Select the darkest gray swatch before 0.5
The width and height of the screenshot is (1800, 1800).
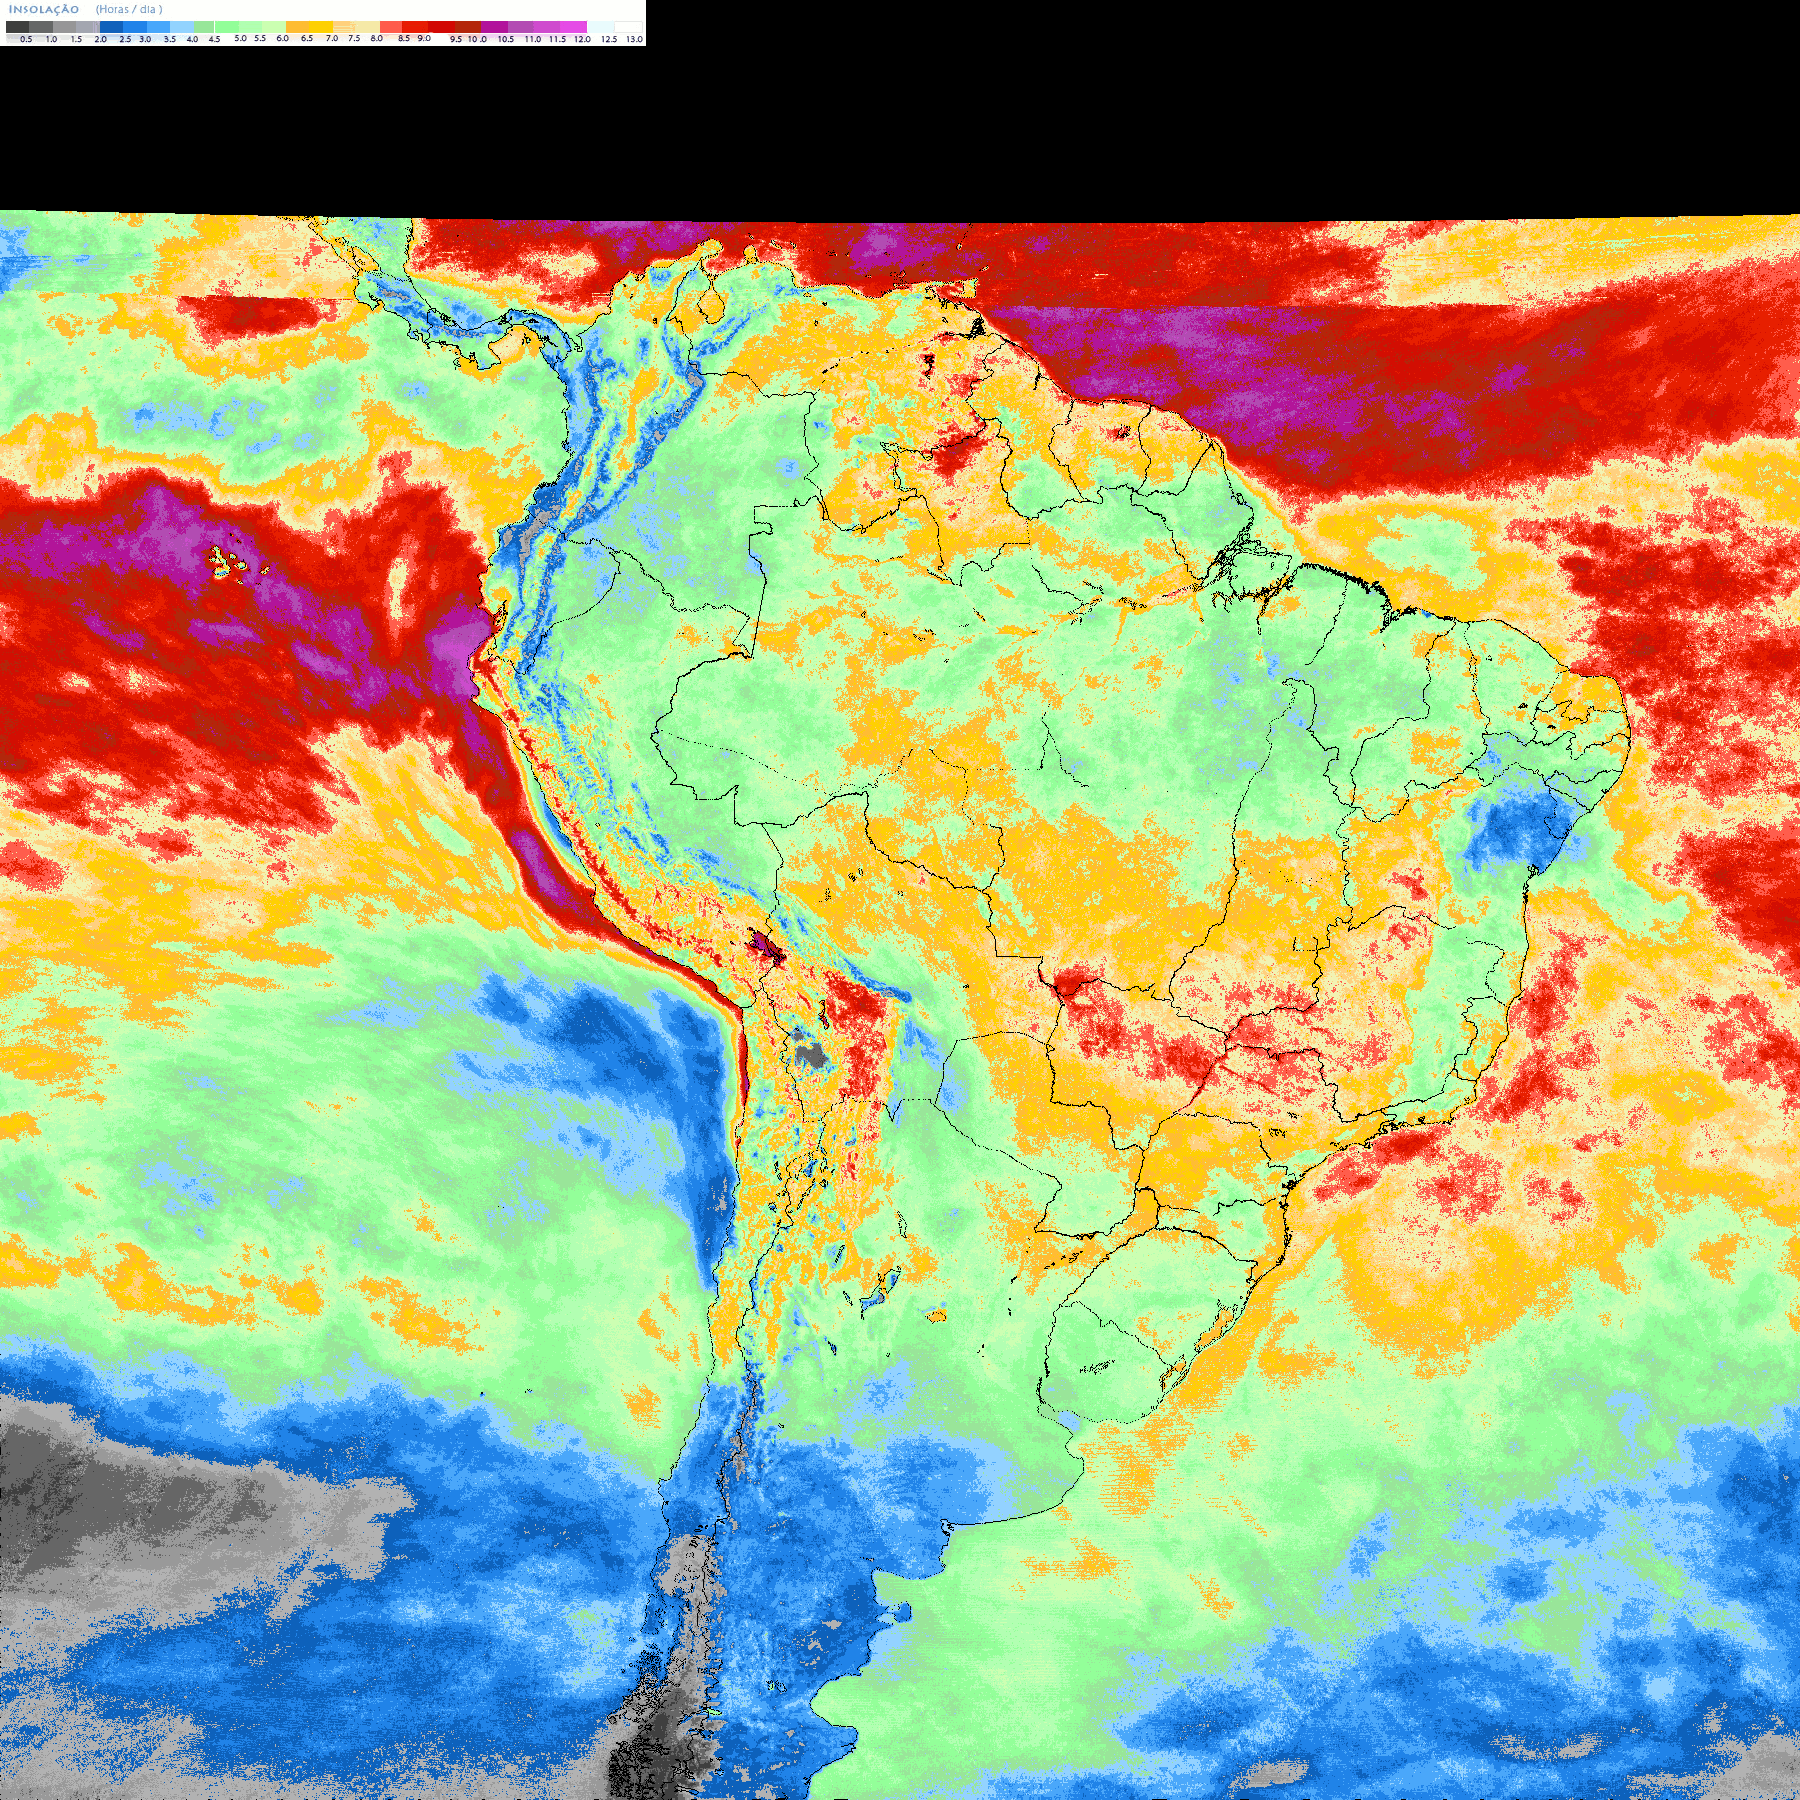(18, 27)
